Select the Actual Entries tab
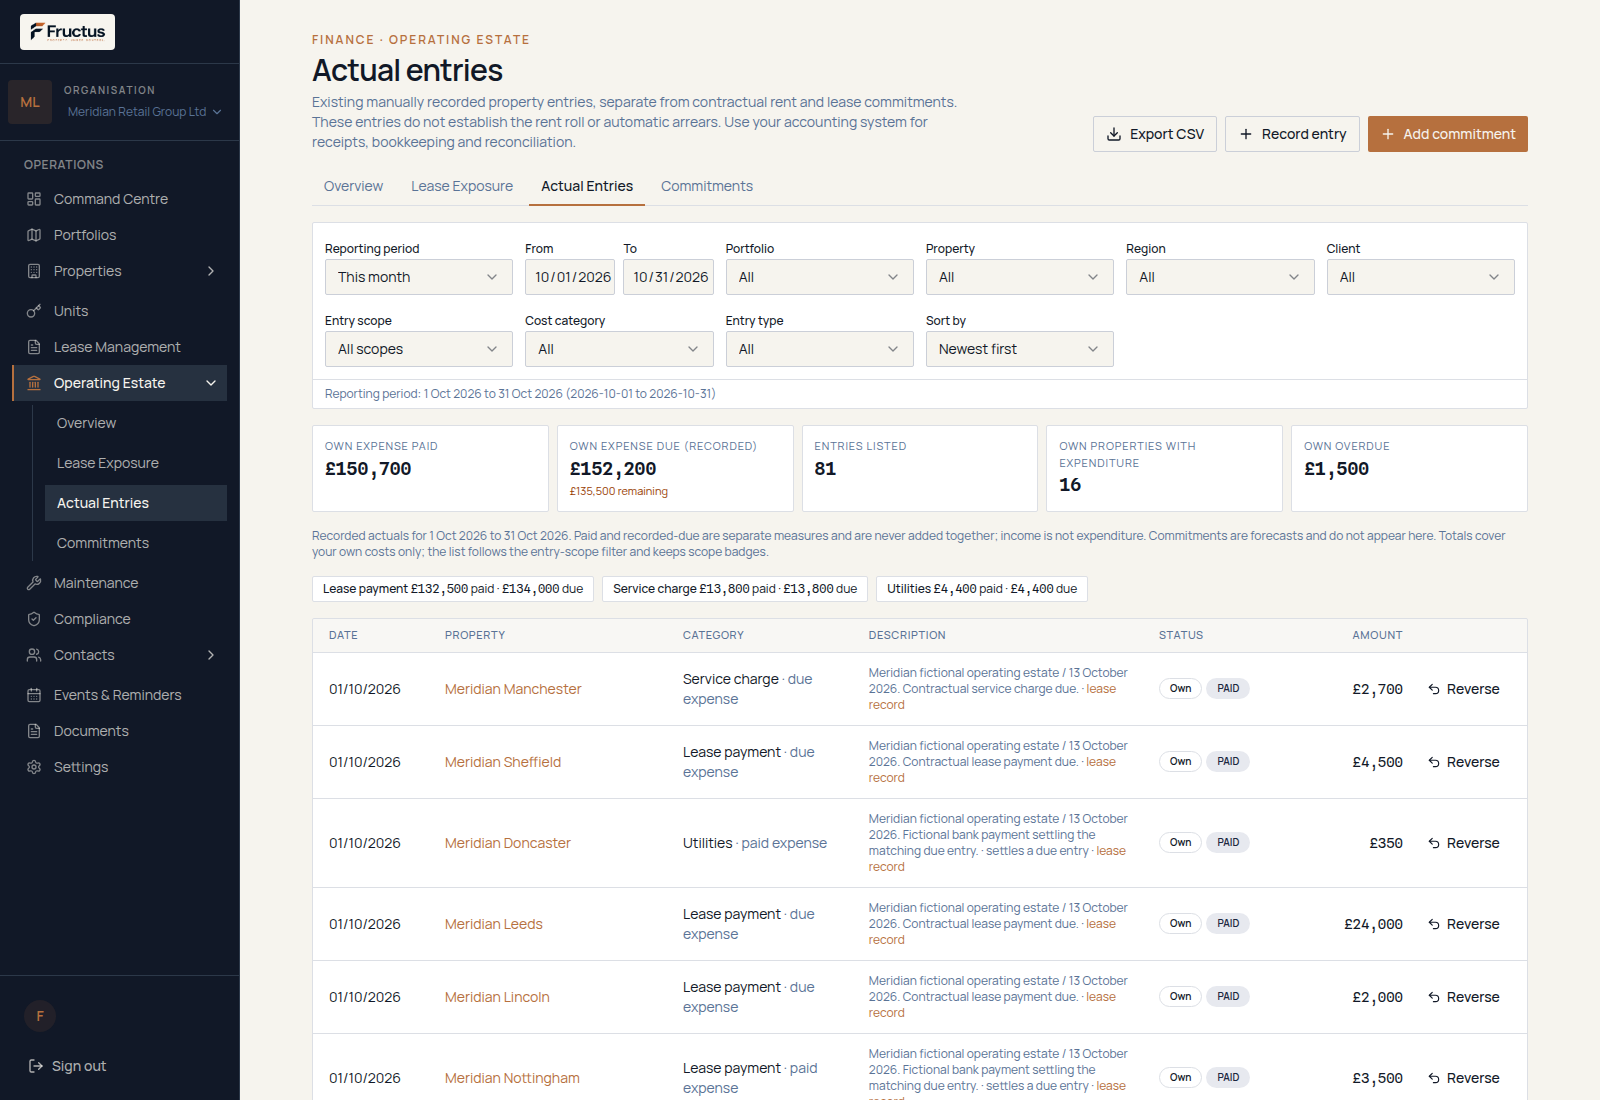 [587, 186]
